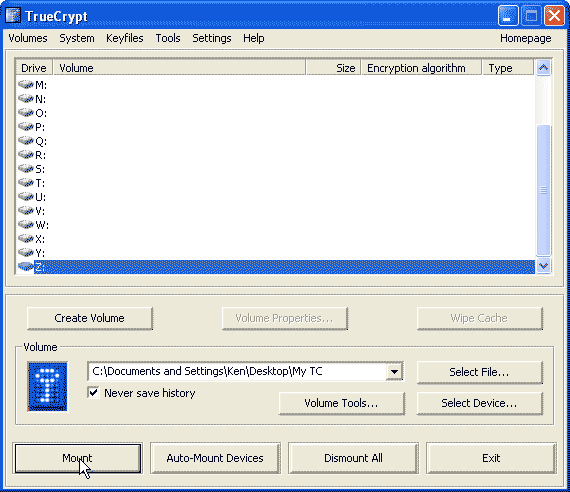Click the N: drive icon
The image size is (570, 492).
click(x=26, y=99)
